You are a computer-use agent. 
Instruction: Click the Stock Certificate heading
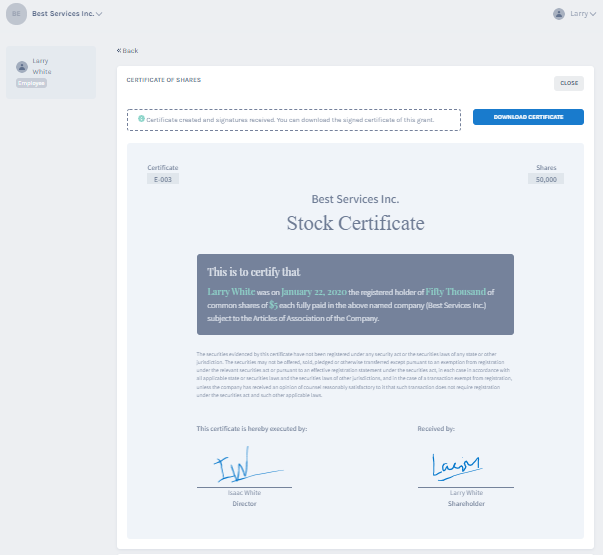(x=355, y=223)
